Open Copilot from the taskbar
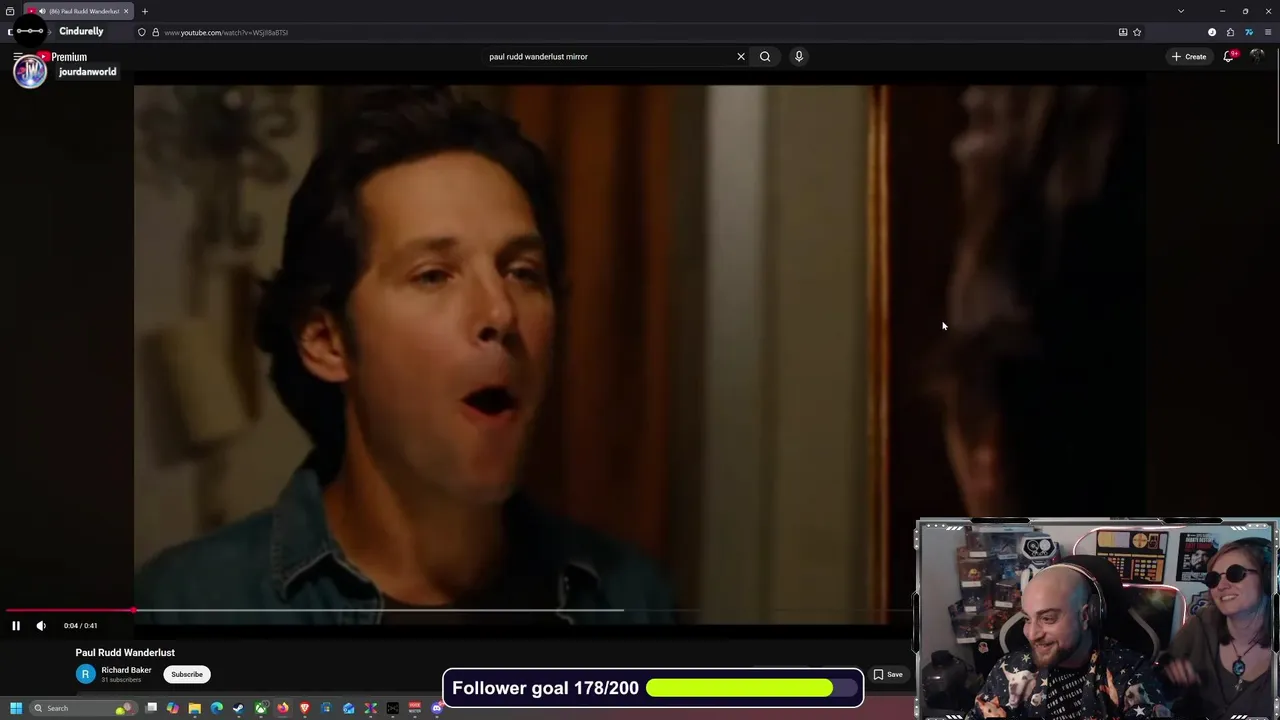Screen dimensions: 1280x720 pos(173,708)
